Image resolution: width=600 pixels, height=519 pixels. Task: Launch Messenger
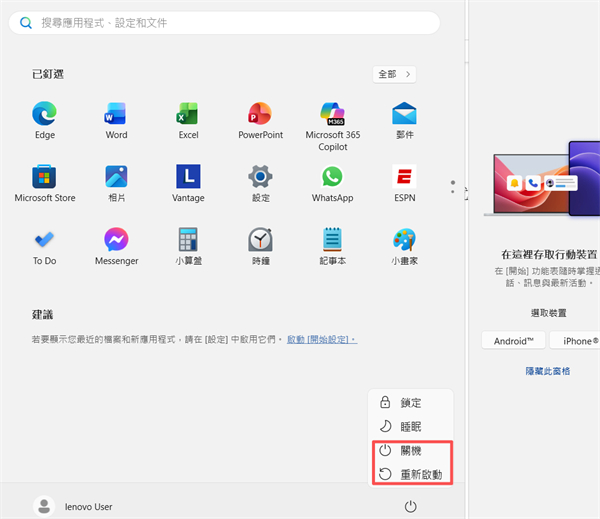coord(116,247)
